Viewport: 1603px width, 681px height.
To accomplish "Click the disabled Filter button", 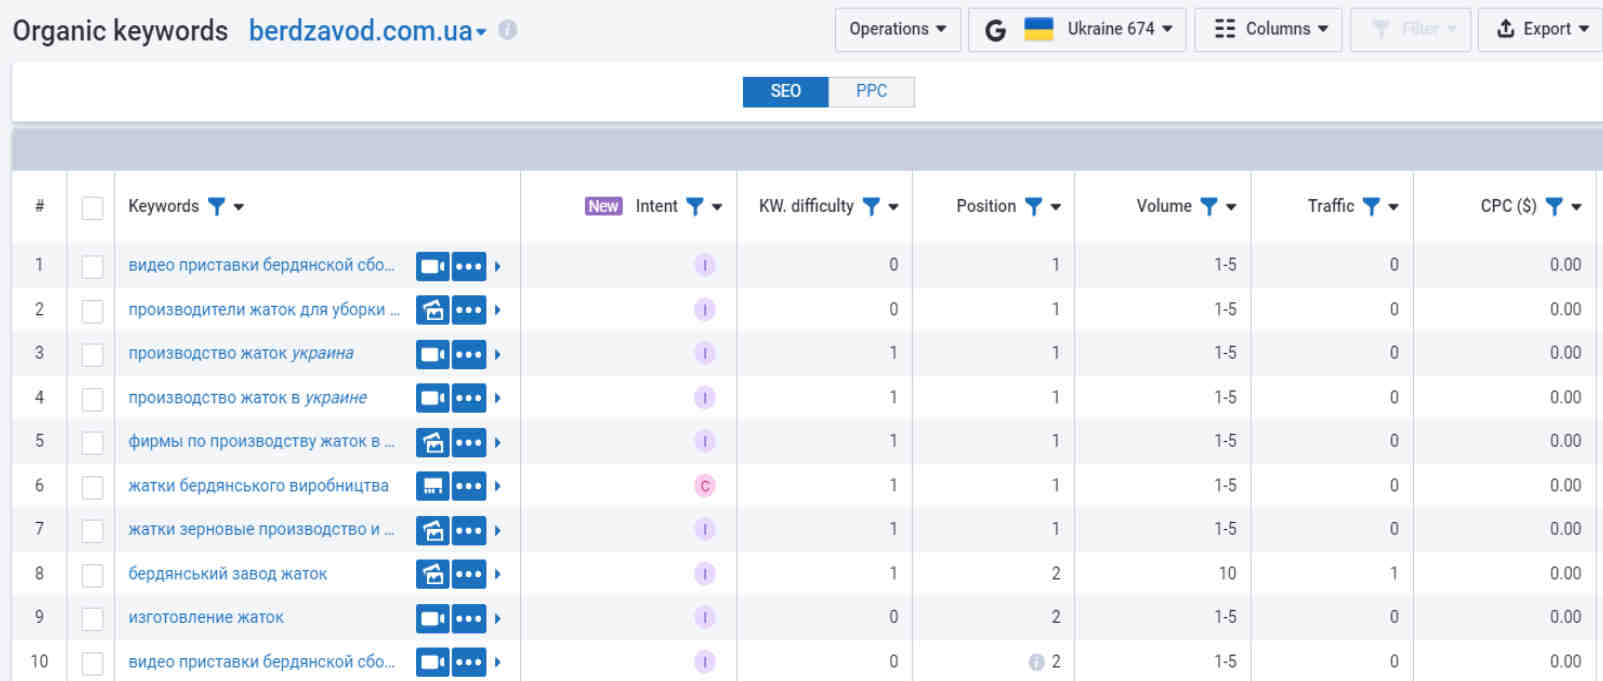I will click(1411, 29).
